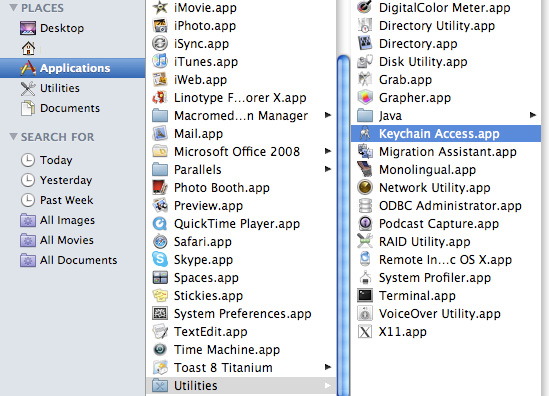Screen dimensions: 549x396
Task: Select the Terminal.app icon
Action: coord(365,296)
